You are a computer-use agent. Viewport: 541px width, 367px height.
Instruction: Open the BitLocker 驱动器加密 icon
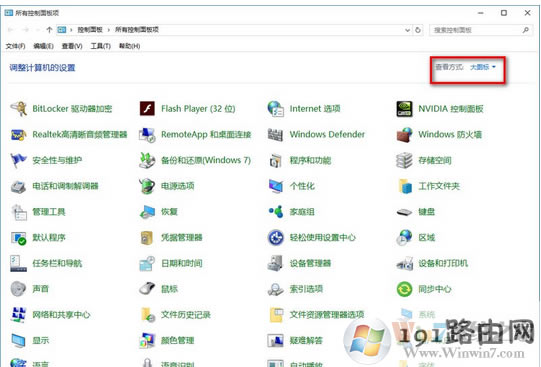click(18, 109)
